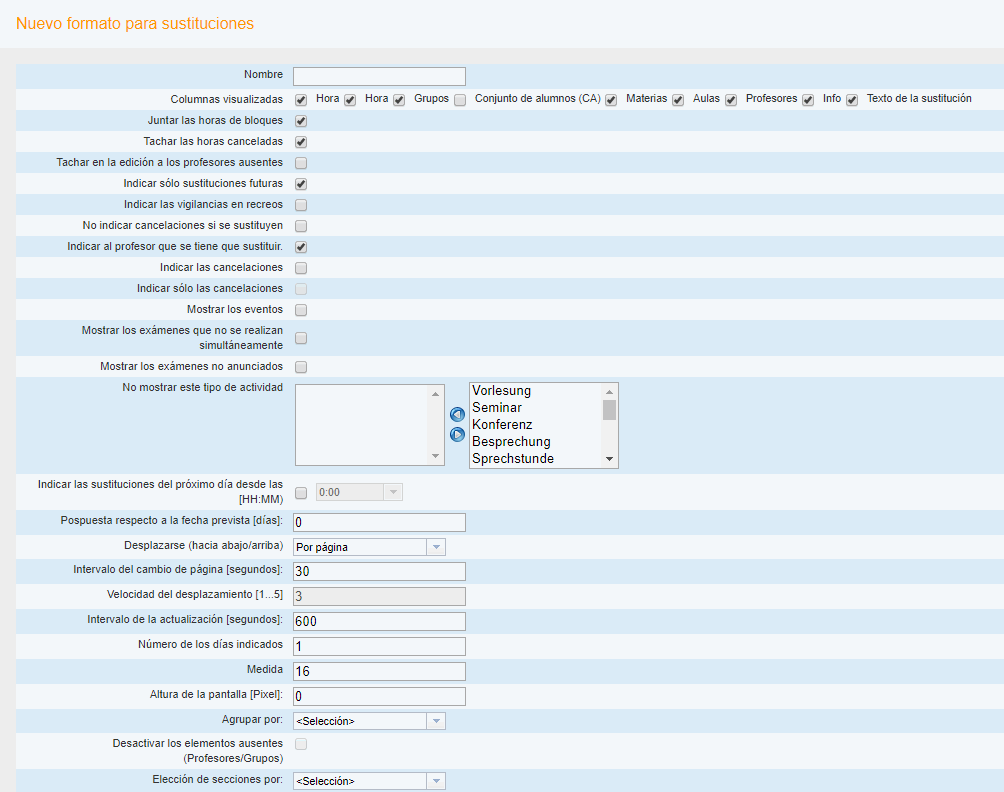Check Mostrar los exámenes no anunciados
Image resolution: width=1004 pixels, height=792 pixels.
(x=301, y=367)
